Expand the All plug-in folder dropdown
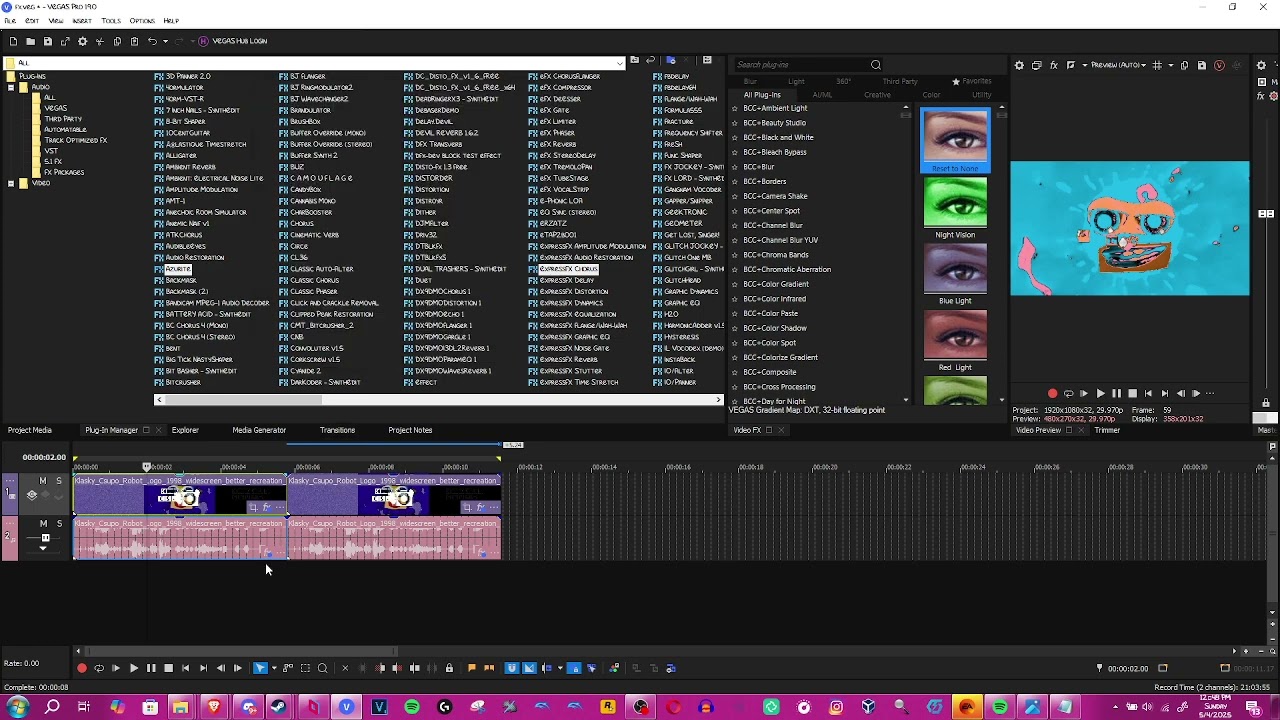The image size is (1280, 720). [619, 63]
